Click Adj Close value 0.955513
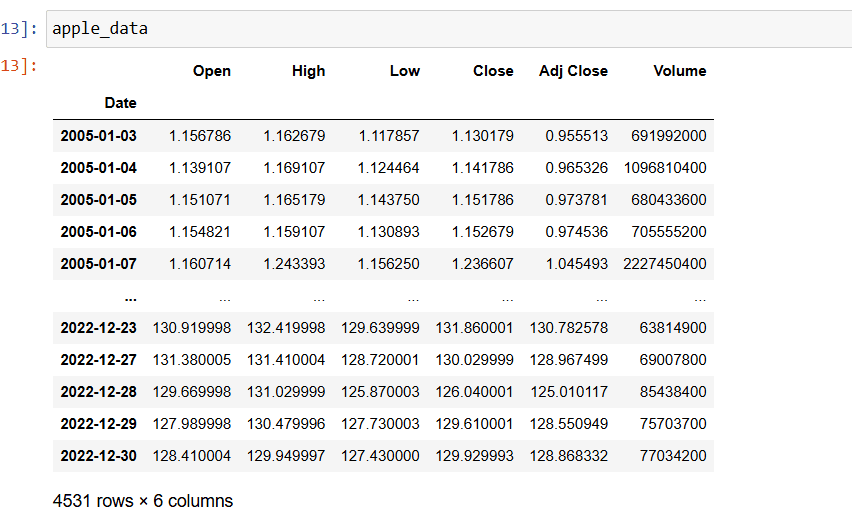852x516 pixels. pos(577,136)
